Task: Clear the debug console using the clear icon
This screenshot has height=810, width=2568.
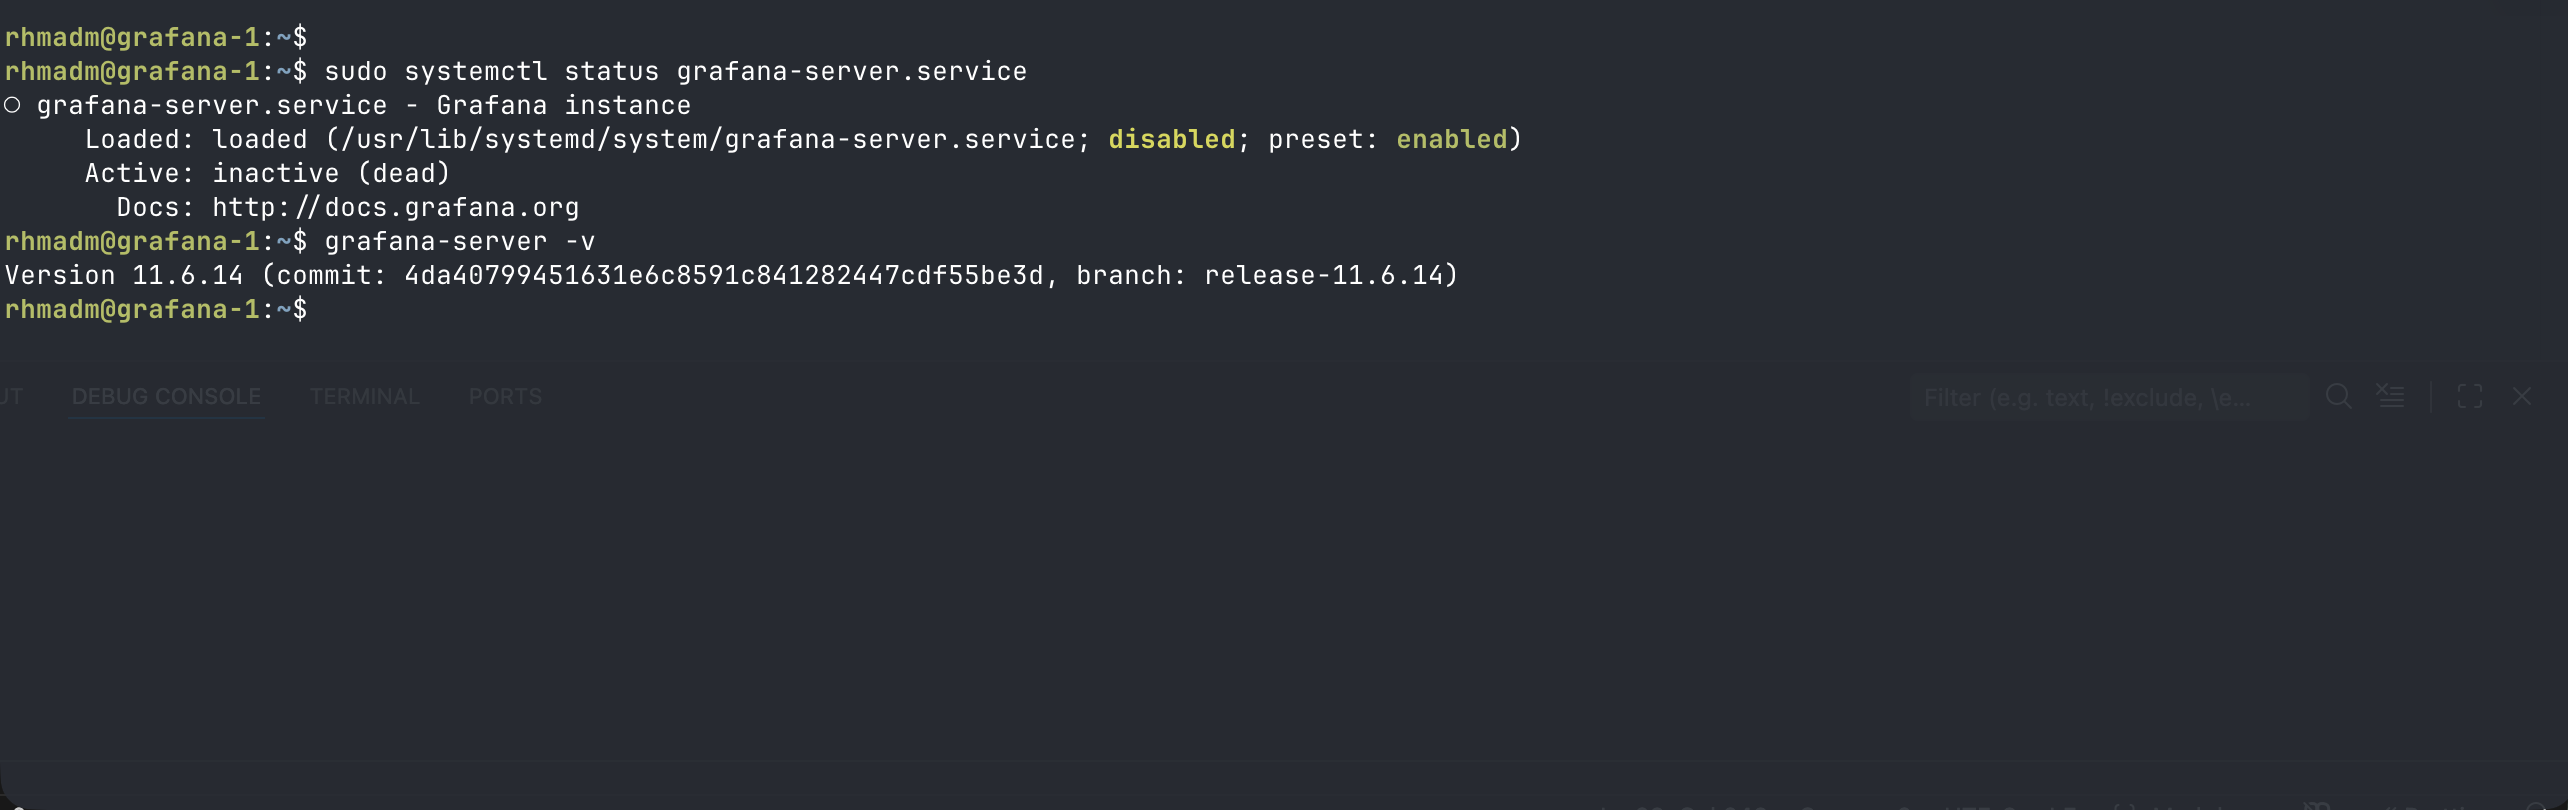Action: (x=2391, y=396)
